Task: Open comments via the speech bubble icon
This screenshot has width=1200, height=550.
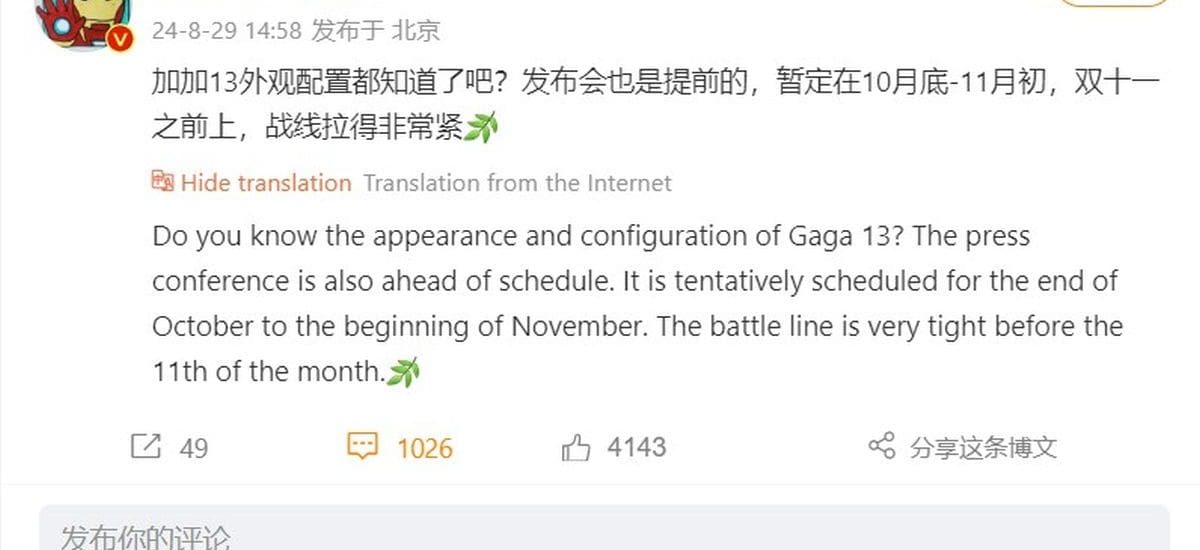Action: (362, 446)
